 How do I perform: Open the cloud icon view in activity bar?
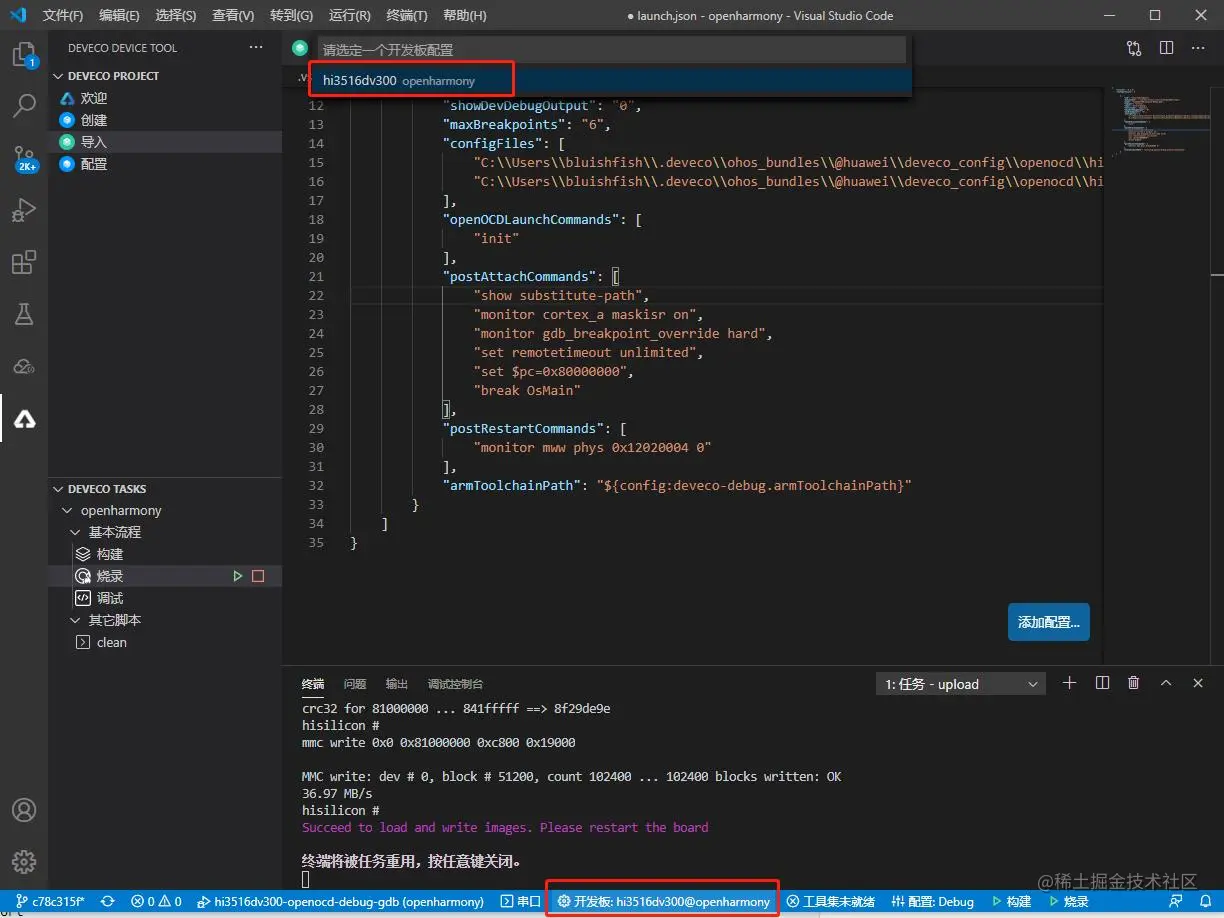24,367
